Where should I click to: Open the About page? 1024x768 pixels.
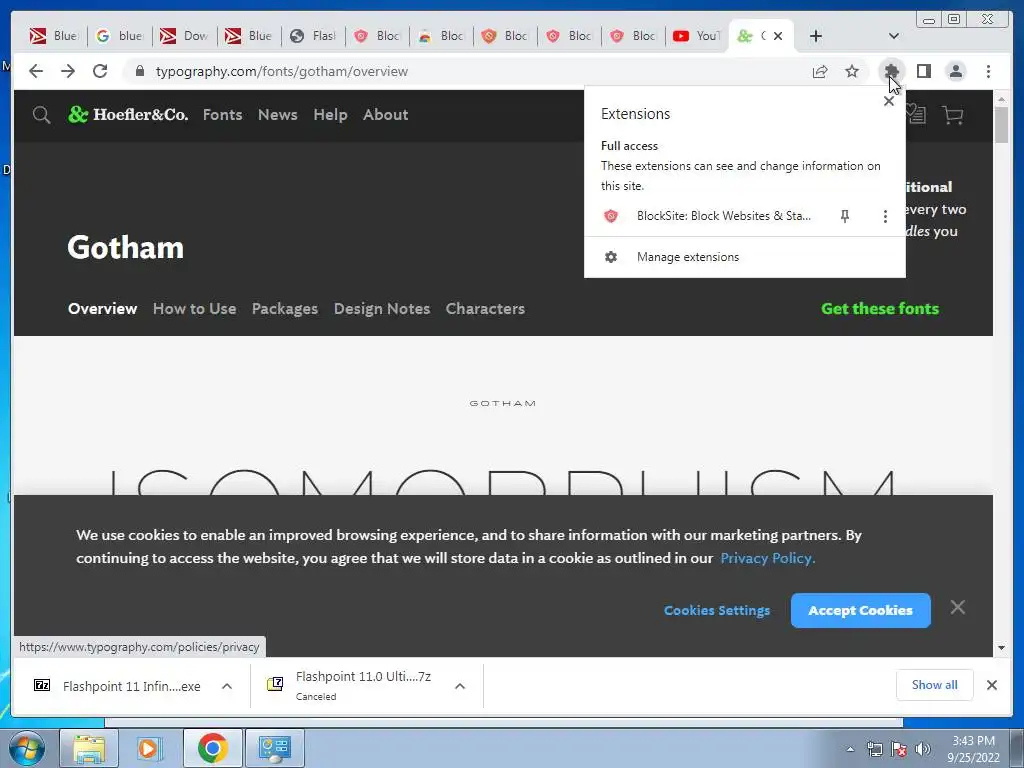pos(385,115)
